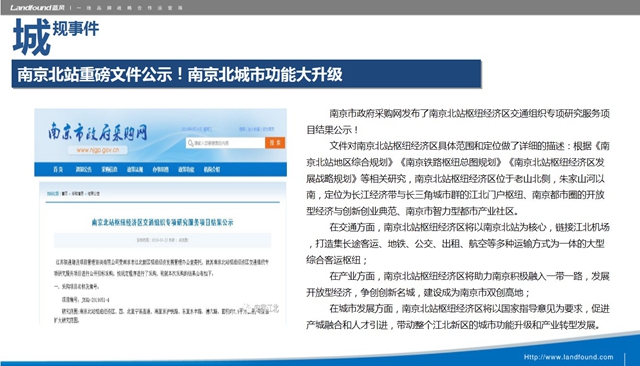Click the text 综合客运枢纽；
Image resolution: width=640 pixels, height=366 pixels.
(338, 260)
